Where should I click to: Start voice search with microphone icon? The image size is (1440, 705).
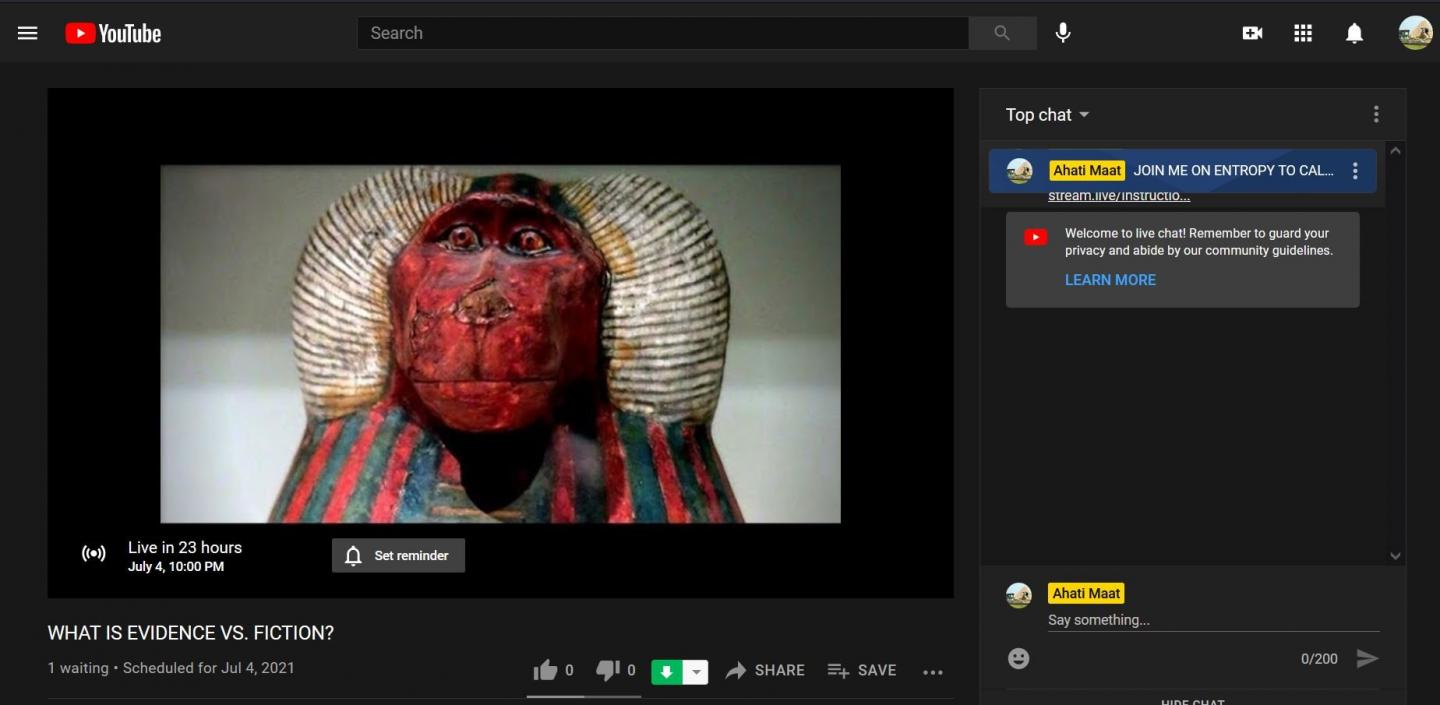tap(1063, 33)
